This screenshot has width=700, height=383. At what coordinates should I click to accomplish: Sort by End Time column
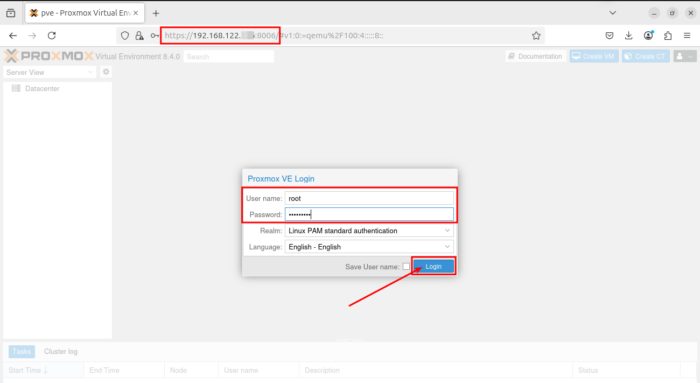coord(124,370)
